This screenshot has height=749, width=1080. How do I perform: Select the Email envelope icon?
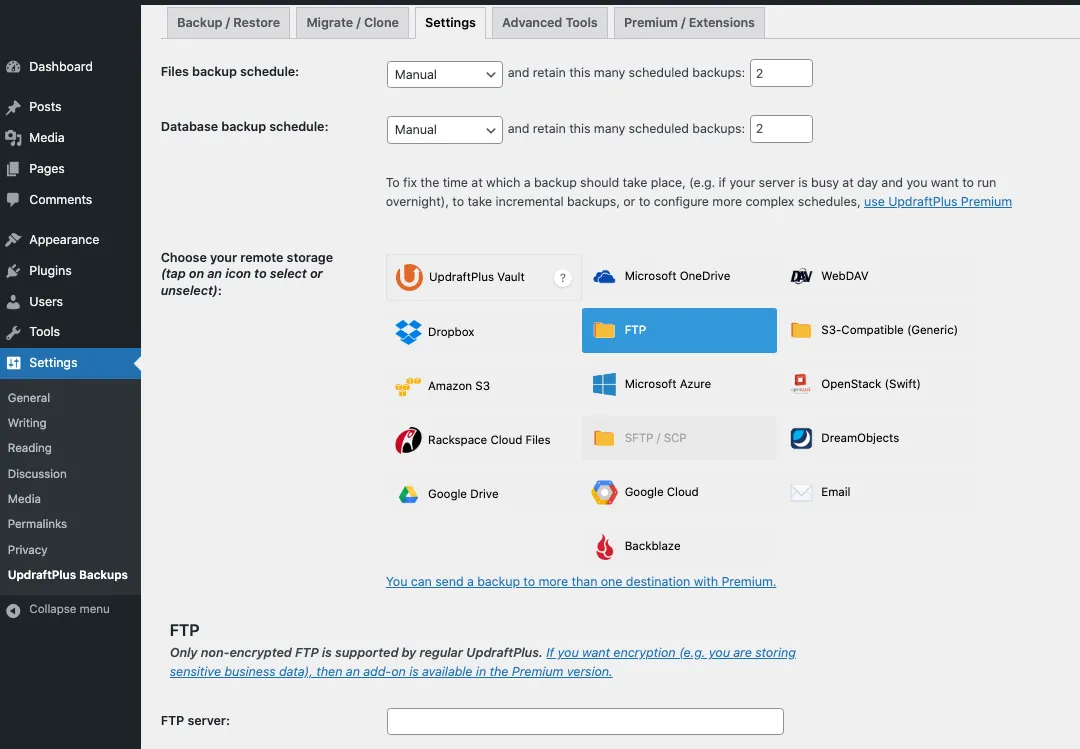(801, 492)
